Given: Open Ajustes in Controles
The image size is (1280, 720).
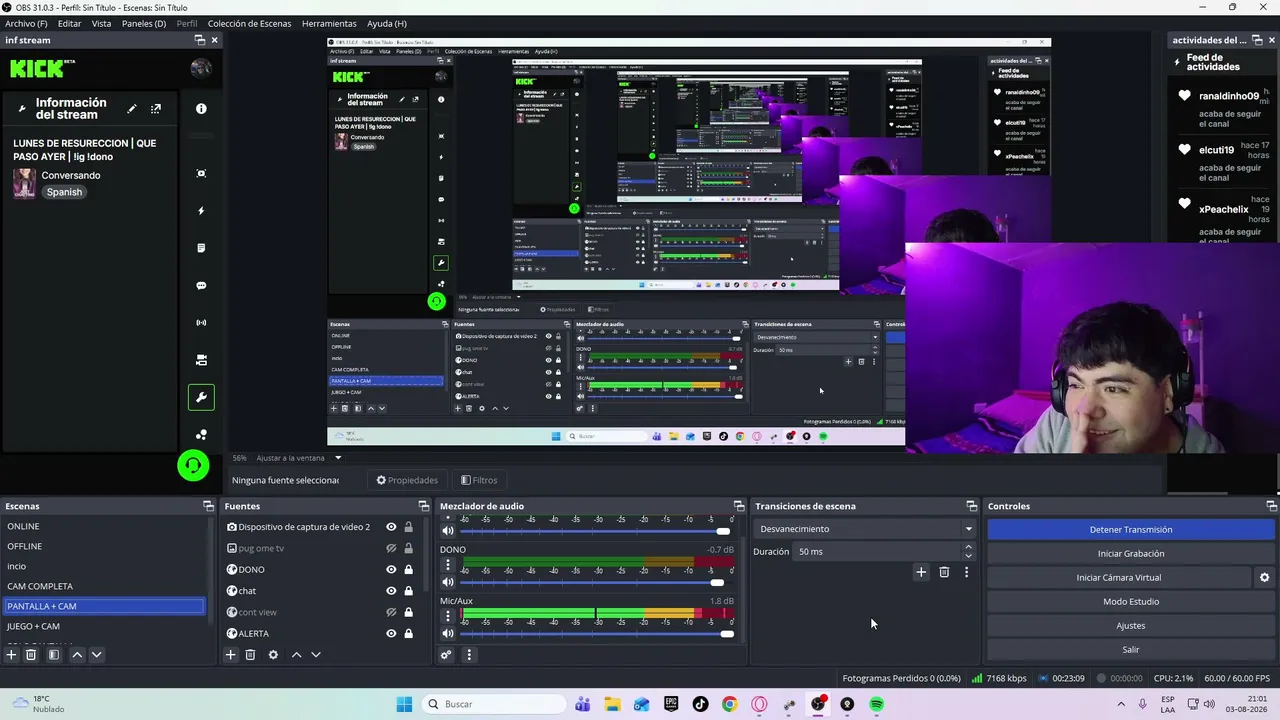Looking at the screenshot, I should 1131,626.
